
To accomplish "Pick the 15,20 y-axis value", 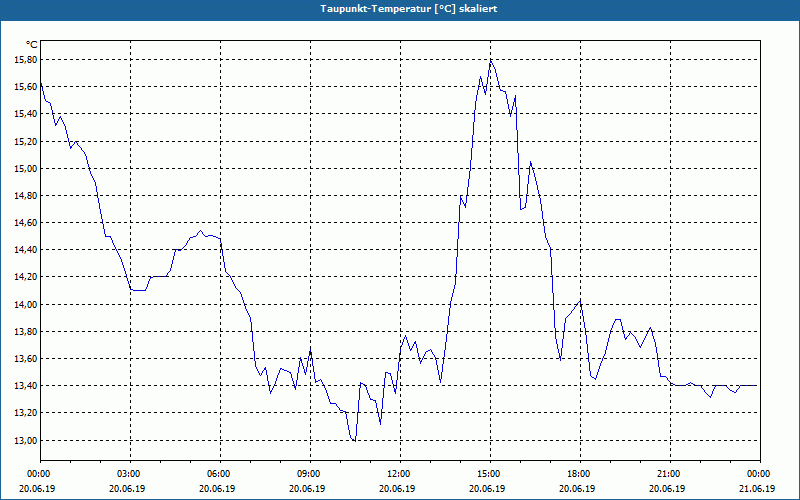I will point(27,141).
